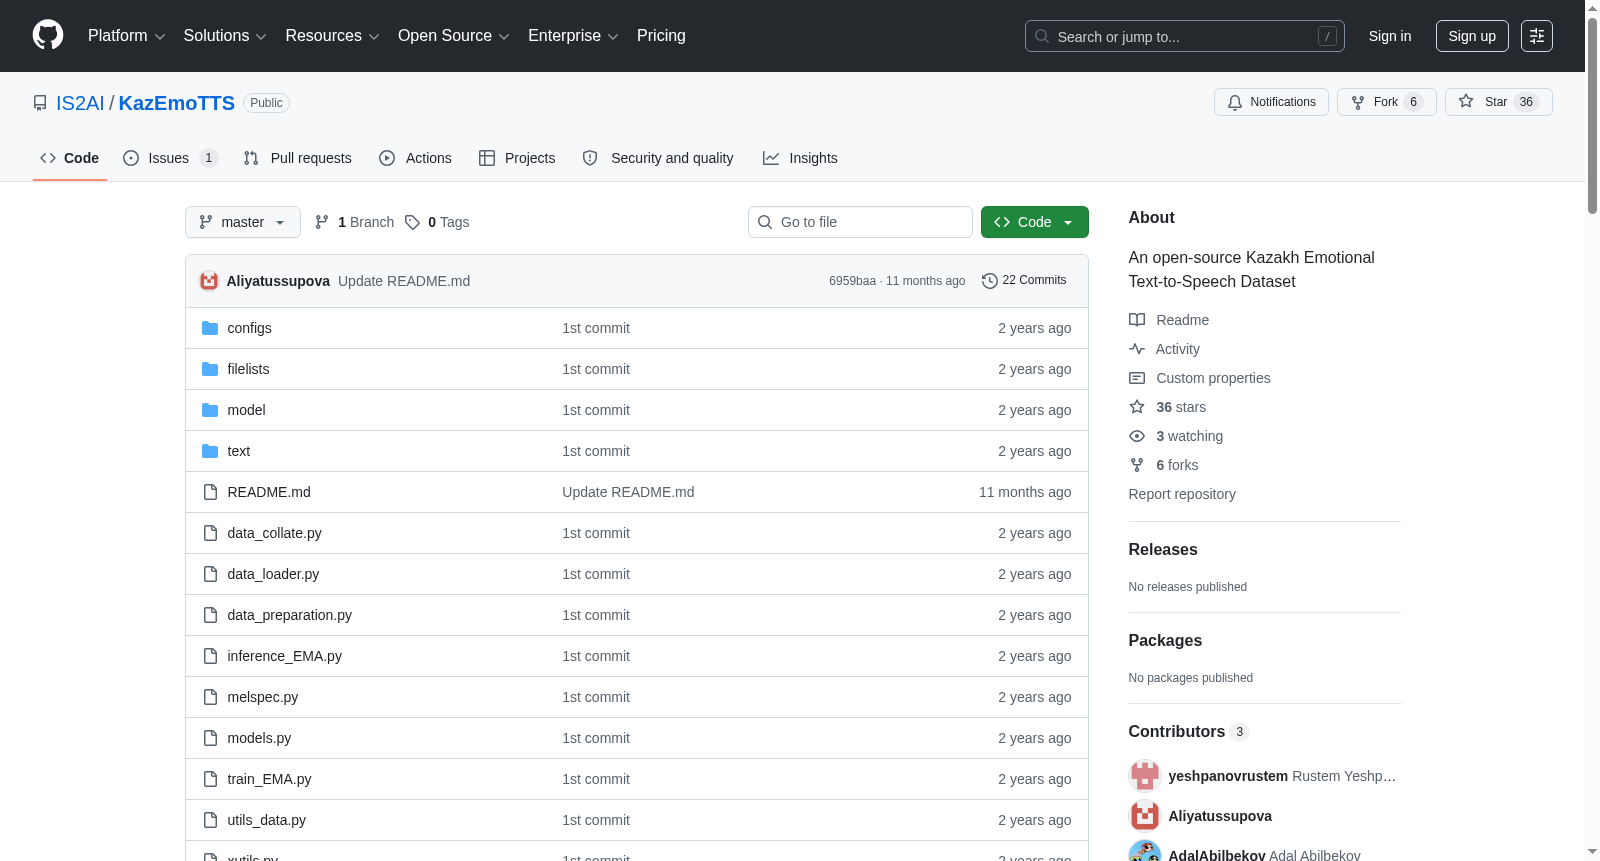Open the utils_data.py file
The height and width of the screenshot is (861, 1600).
267,820
